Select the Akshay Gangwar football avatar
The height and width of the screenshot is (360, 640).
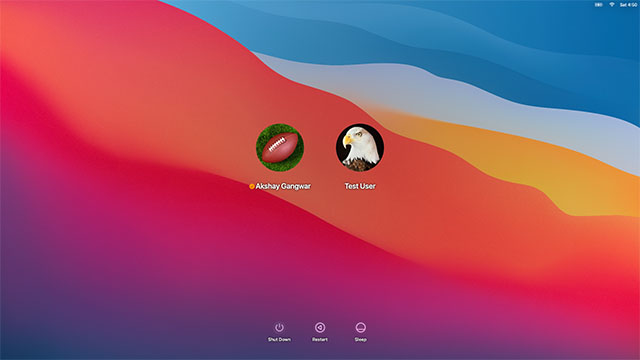[280, 147]
